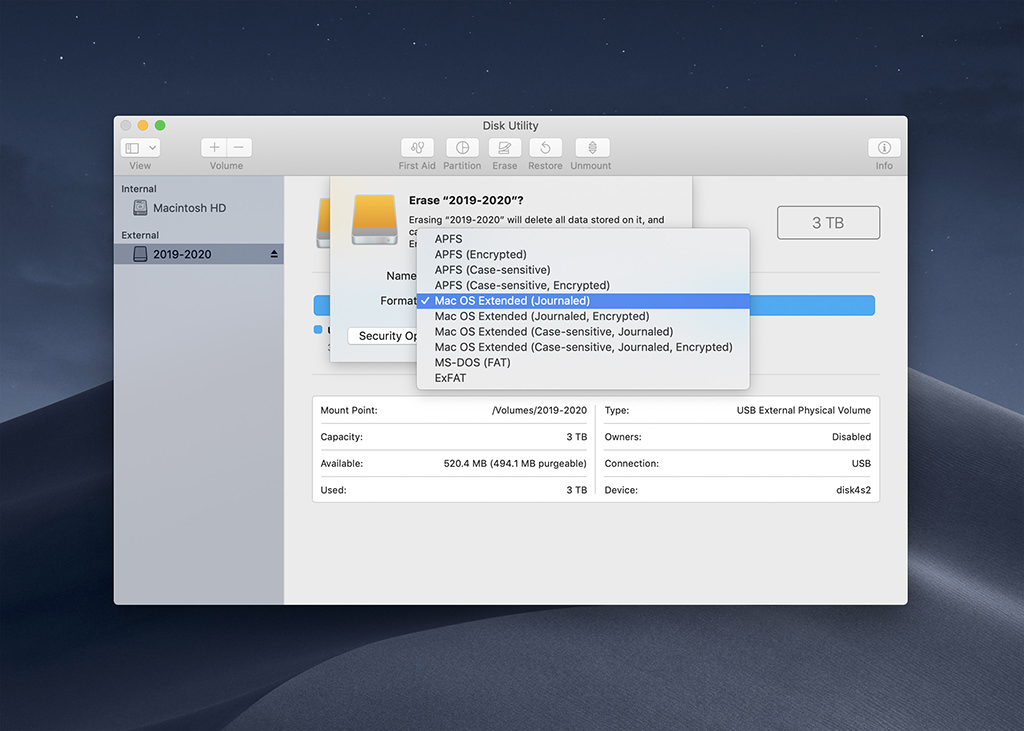This screenshot has width=1024, height=731.
Task: Click the Disk Utility window title
Action: click(x=510, y=125)
